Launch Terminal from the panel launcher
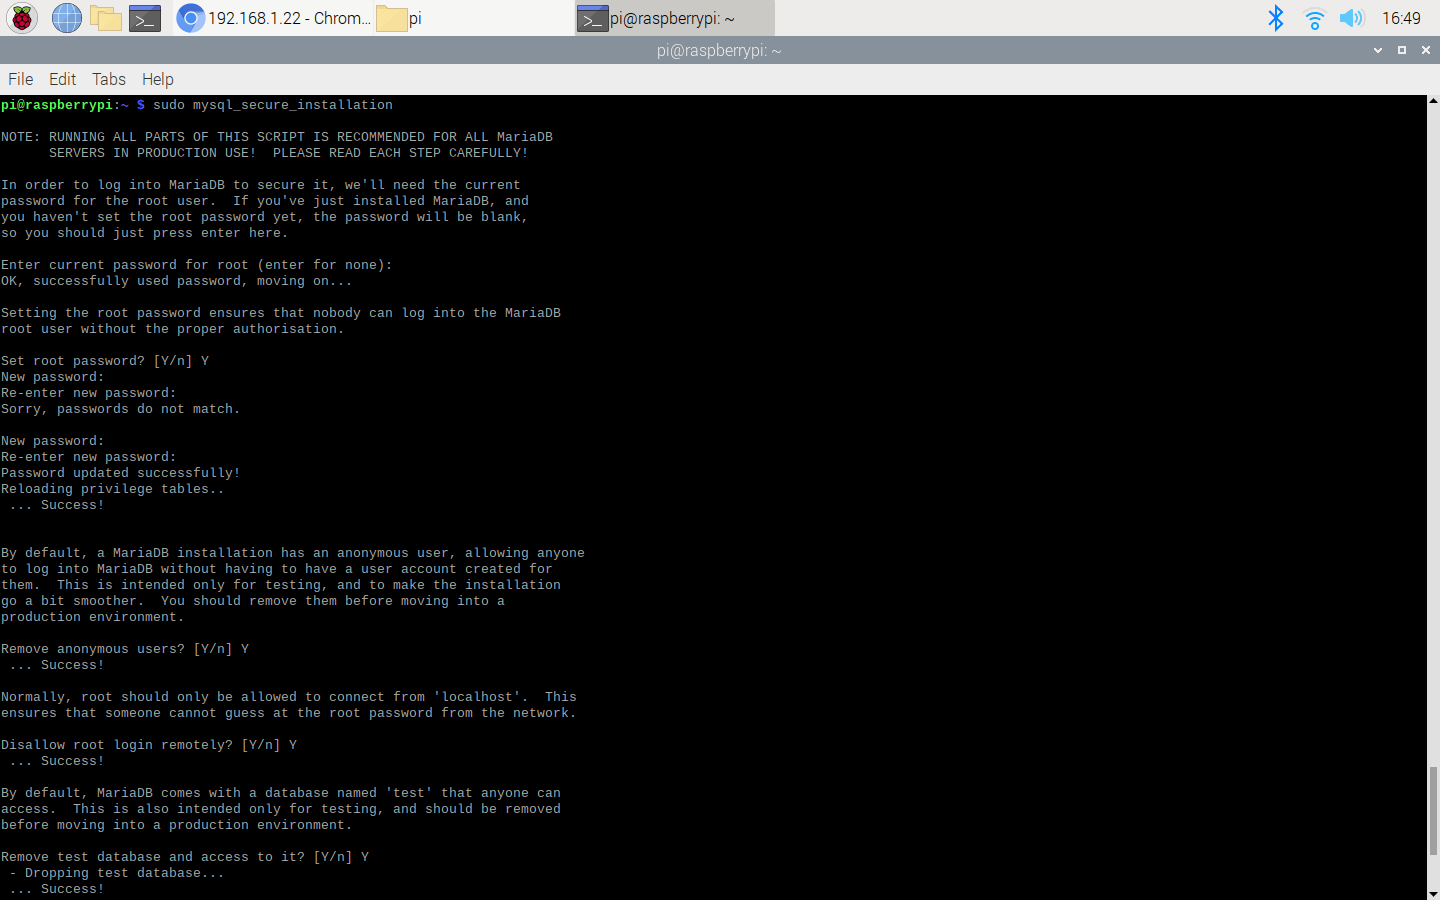 click(145, 18)
